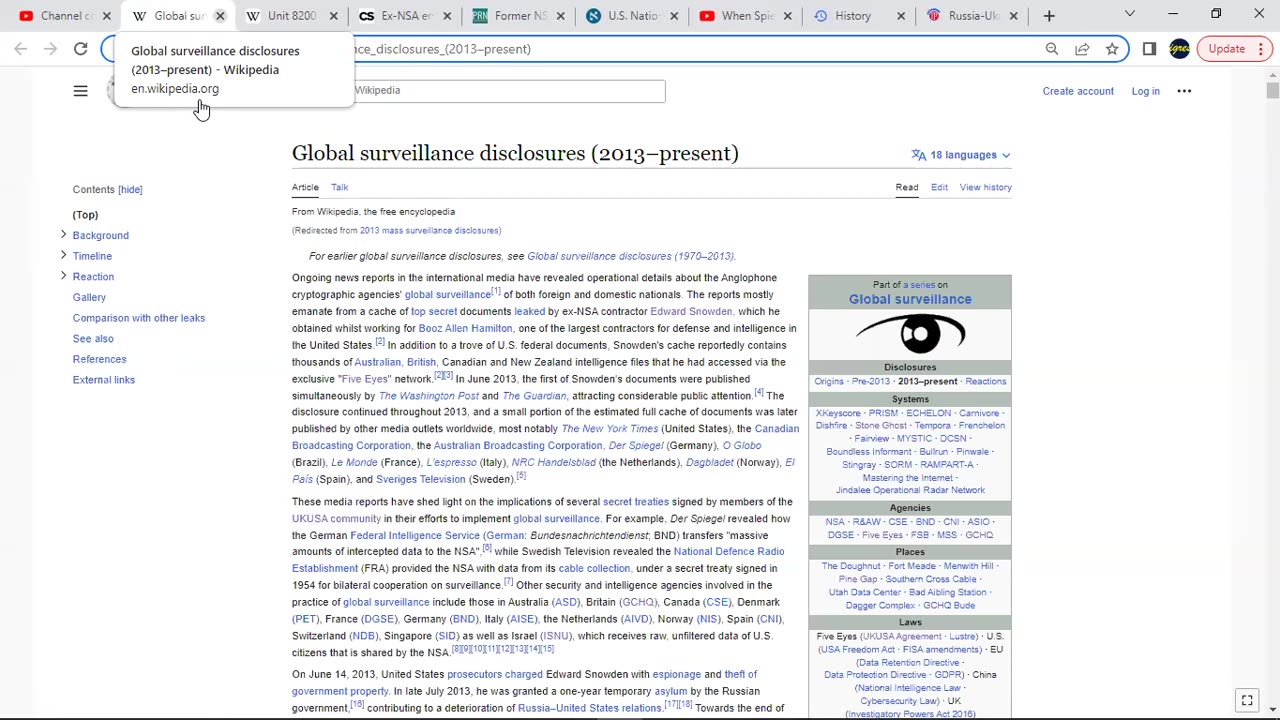Open Utah Data Center link
The width and height of the screenshot is (1280, 720).
pyautogui.click(x=864, y=592)
